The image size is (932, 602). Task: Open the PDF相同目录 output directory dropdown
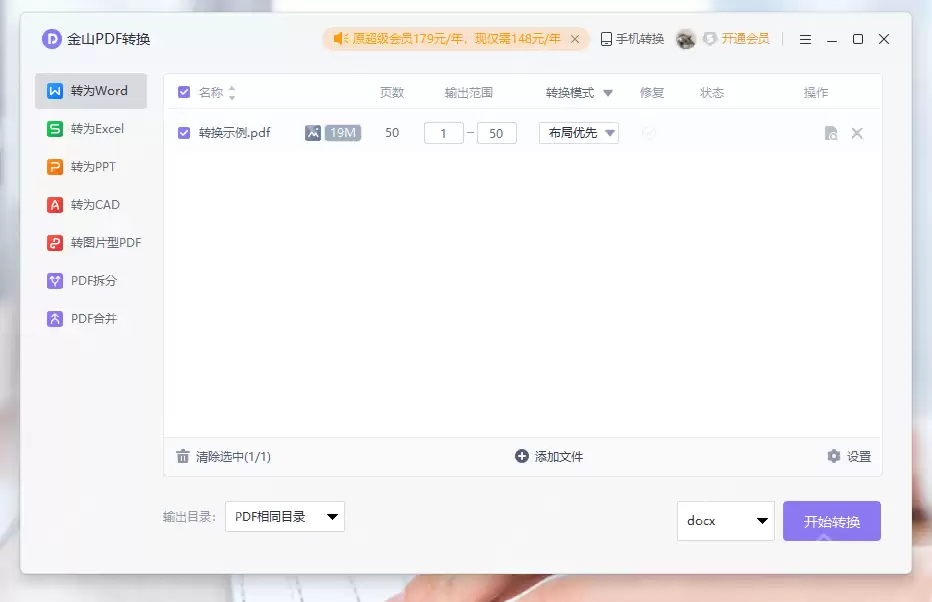click(x=284, y=517)
